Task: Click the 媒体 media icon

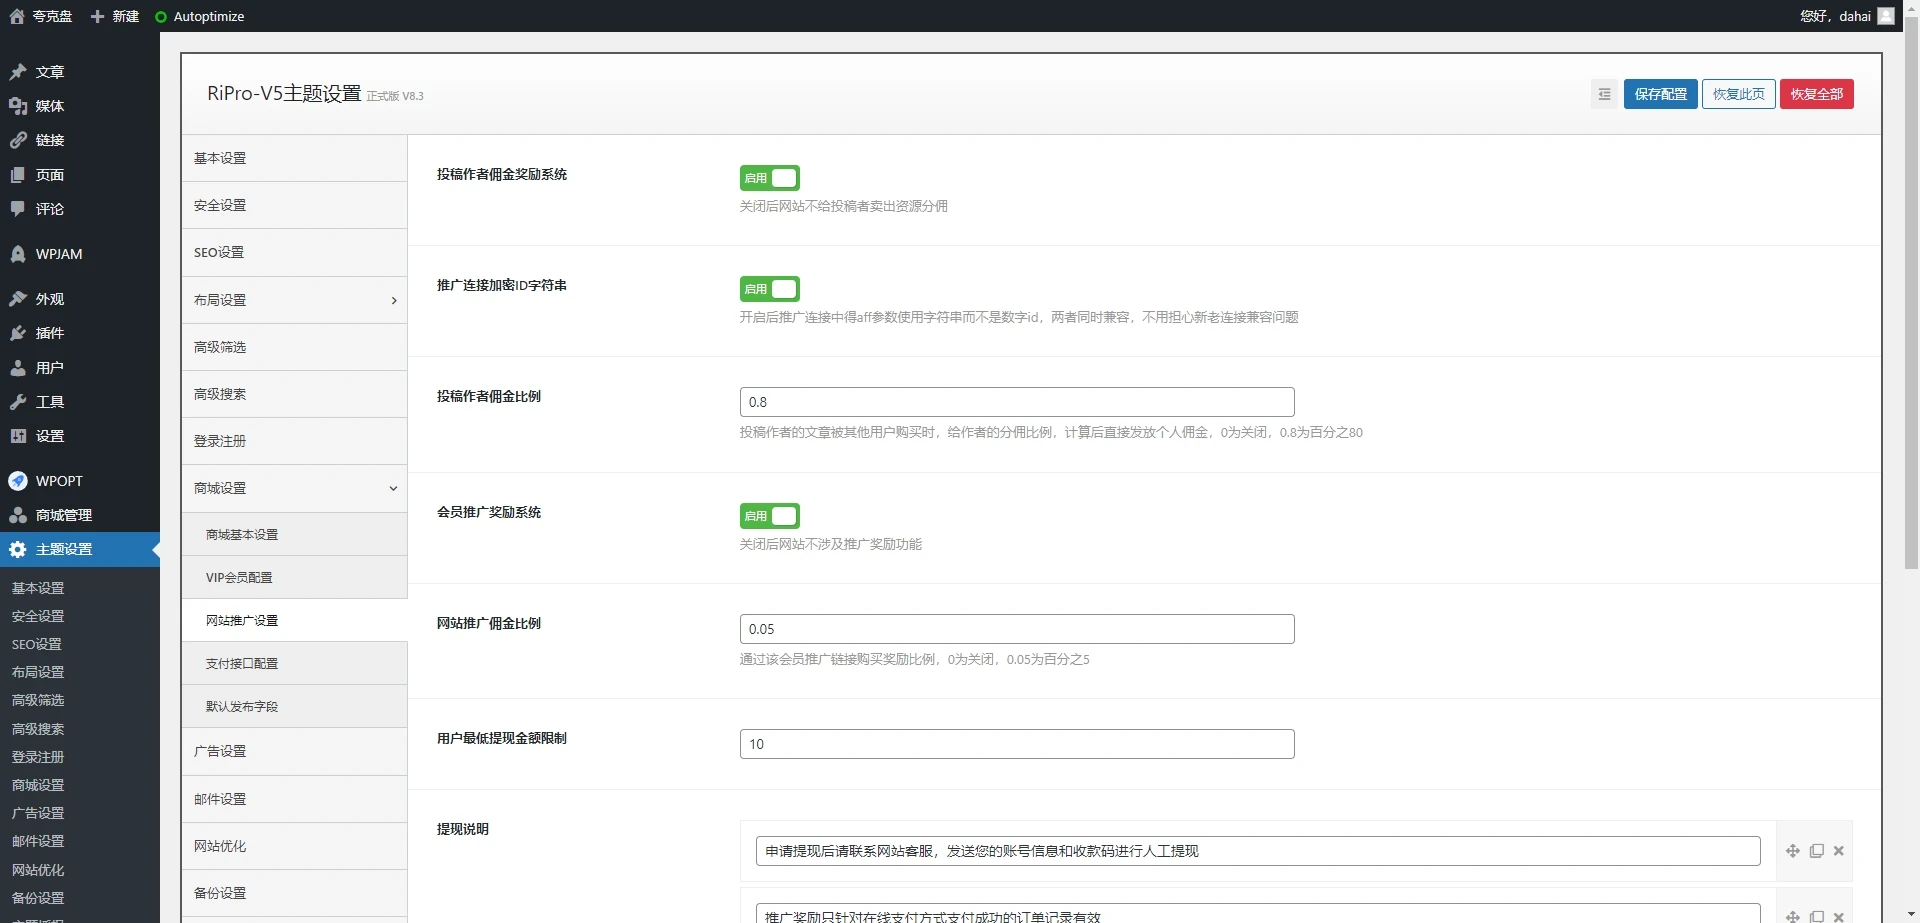Action: click(18, 106)
